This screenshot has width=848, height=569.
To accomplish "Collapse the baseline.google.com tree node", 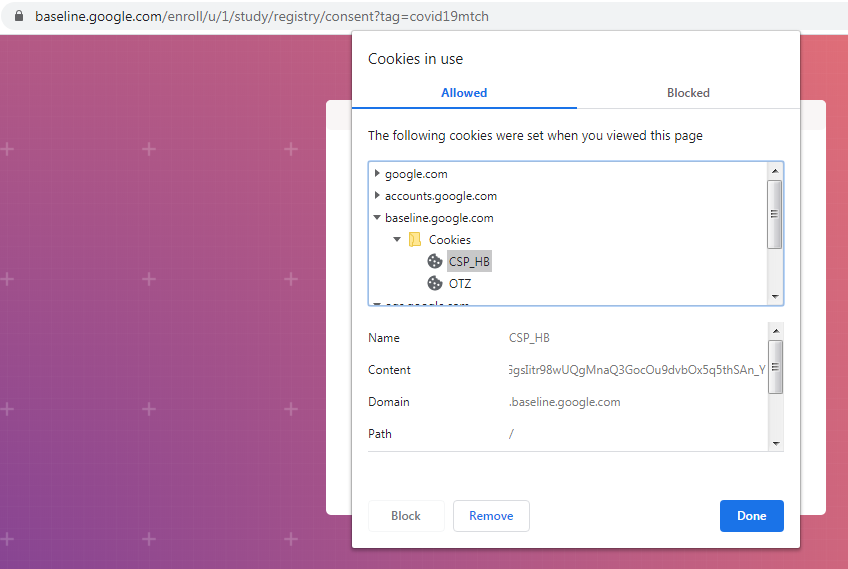I will coord(376,218).
